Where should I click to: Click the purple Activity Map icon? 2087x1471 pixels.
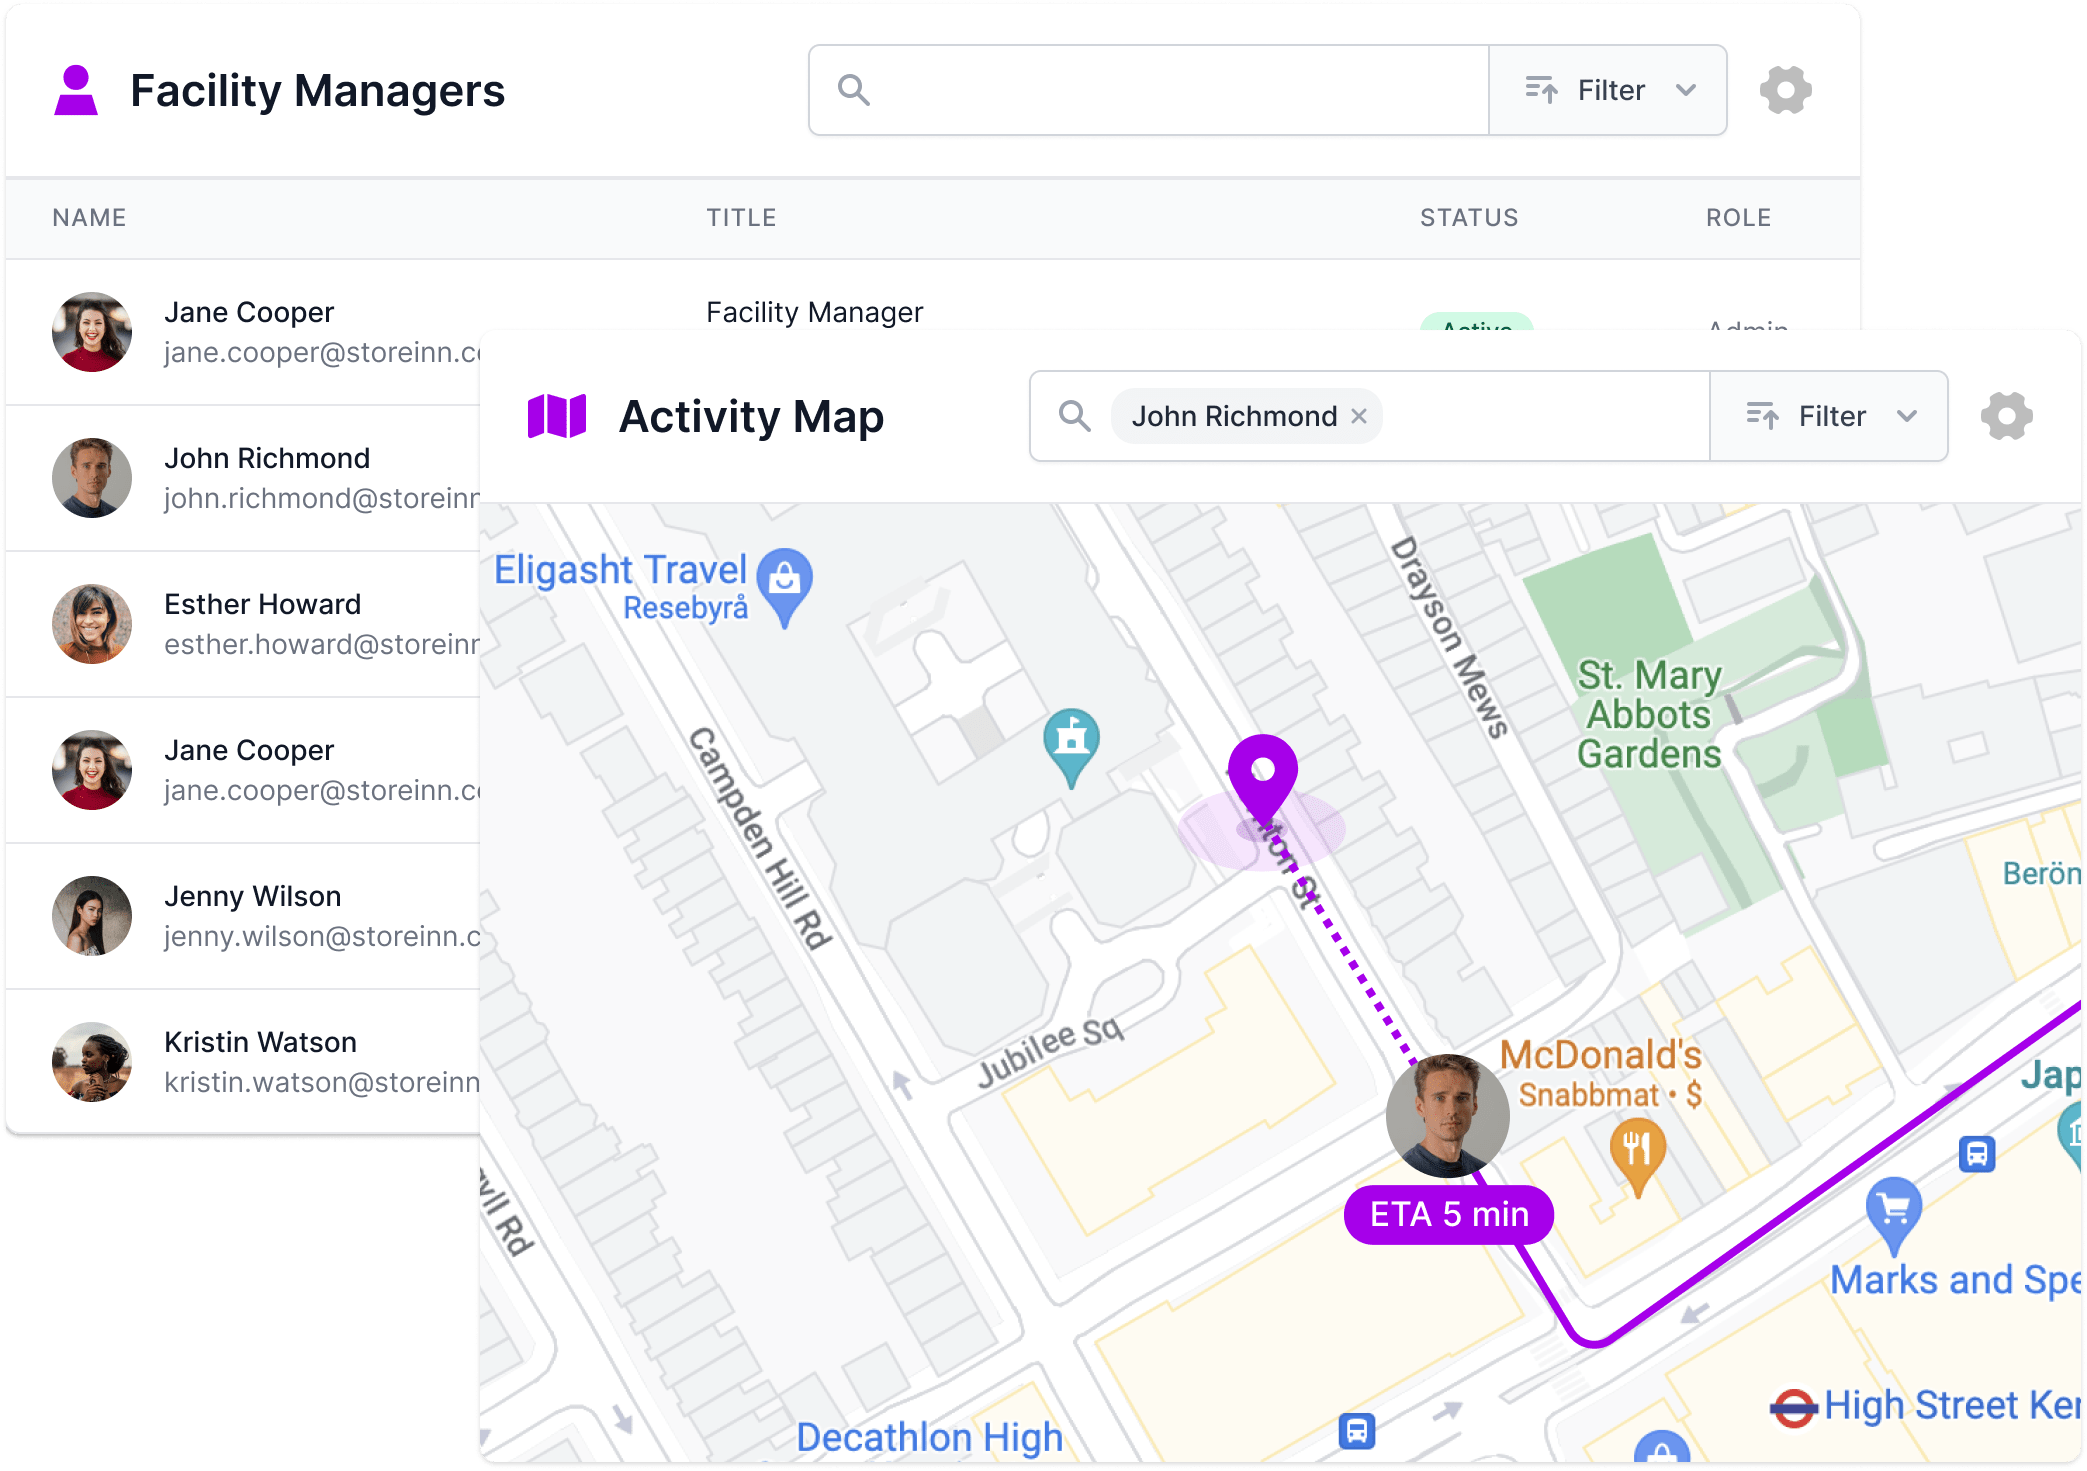pos(557,416)
